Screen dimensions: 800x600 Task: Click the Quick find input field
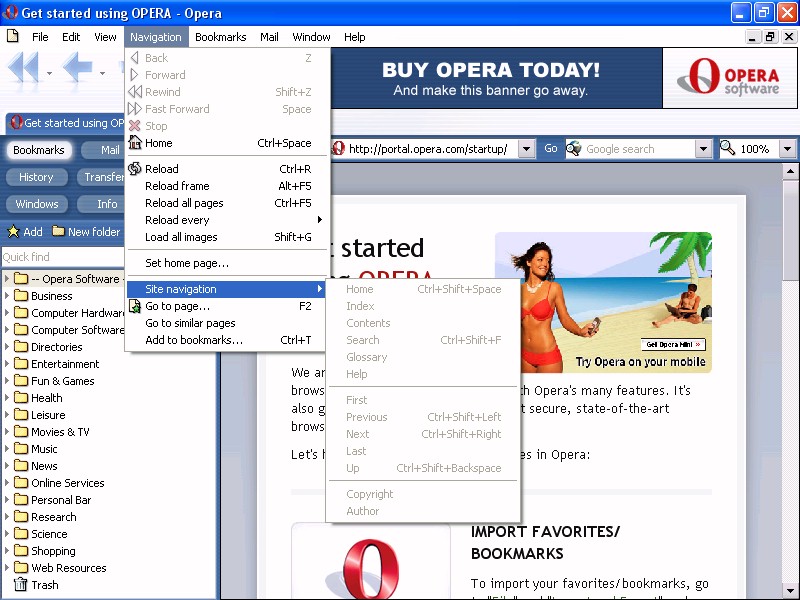60,257
